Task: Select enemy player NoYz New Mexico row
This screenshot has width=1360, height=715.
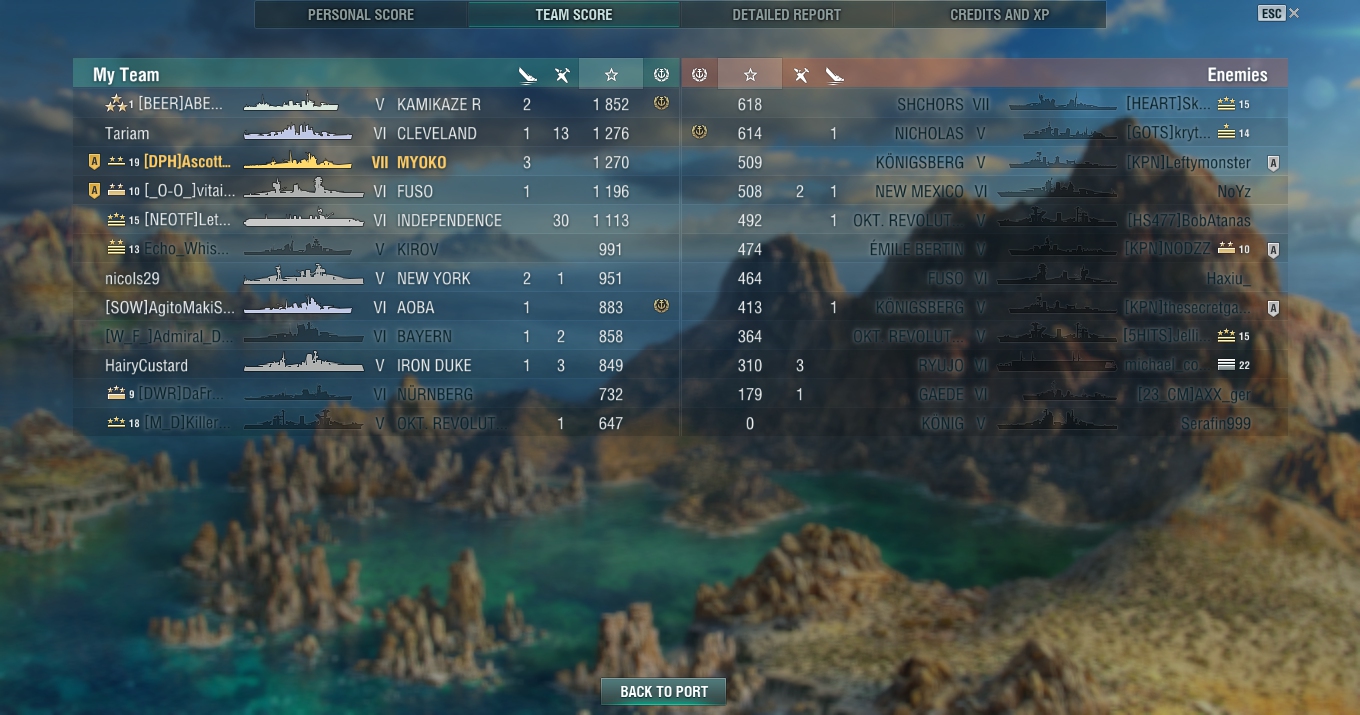Action: (984, 191)
